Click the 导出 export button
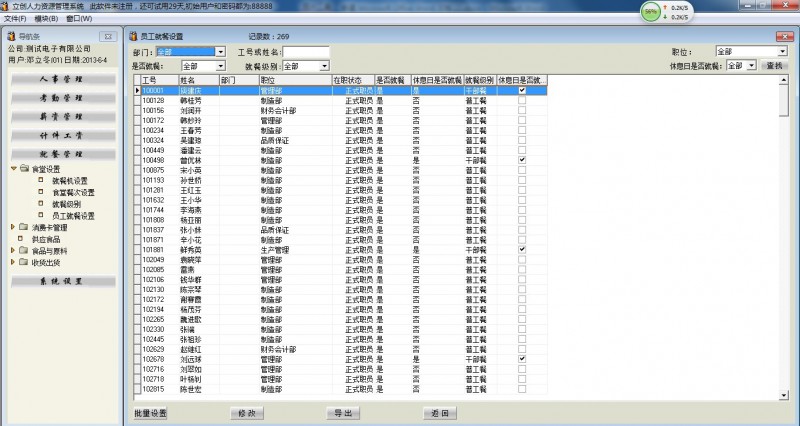Screen dimensions: 800x426 pyautogui.click(x=342, y=412)
